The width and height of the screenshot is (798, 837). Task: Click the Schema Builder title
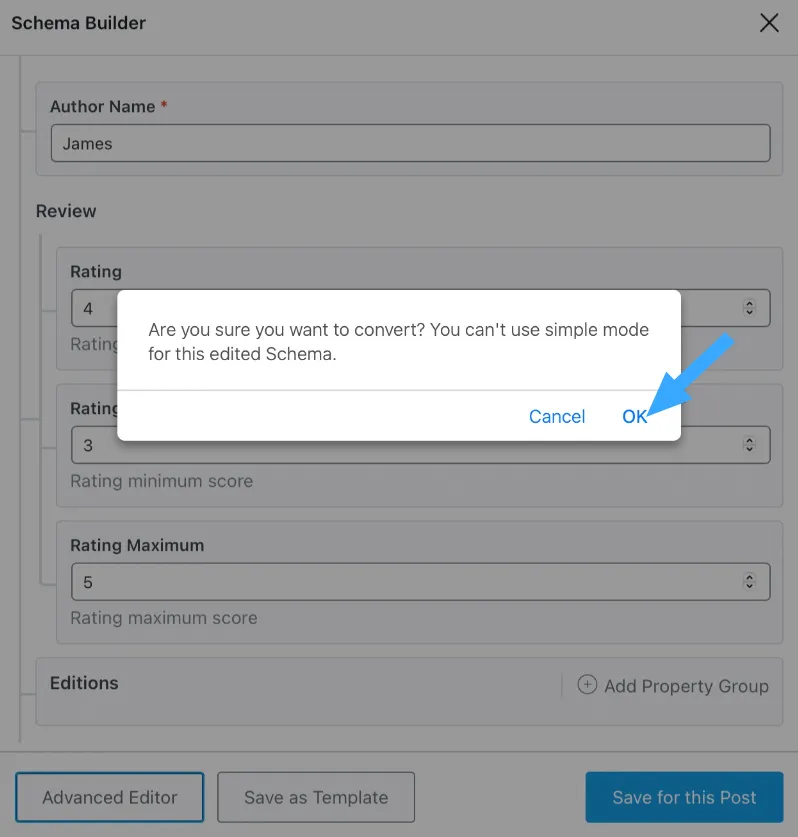[x=78, y=23]
